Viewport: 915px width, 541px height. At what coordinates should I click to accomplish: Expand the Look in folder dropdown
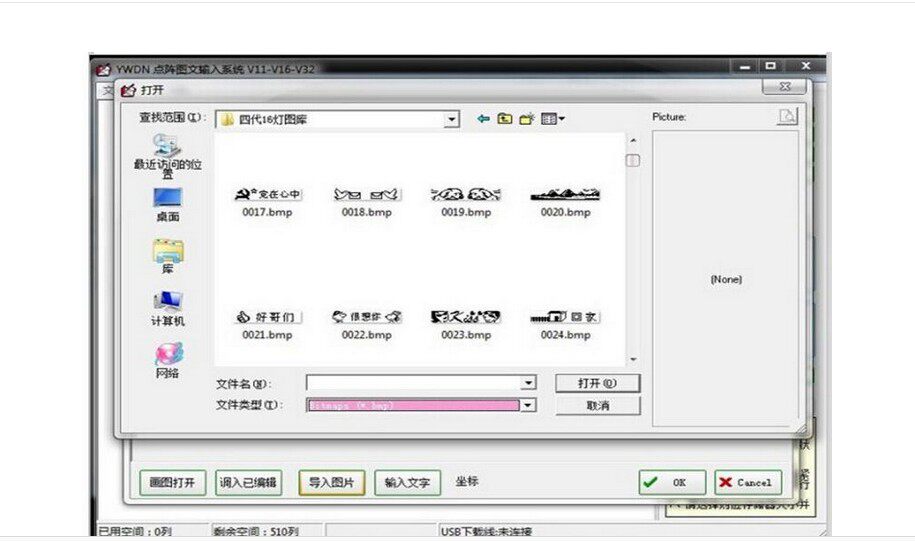[452, 120]
